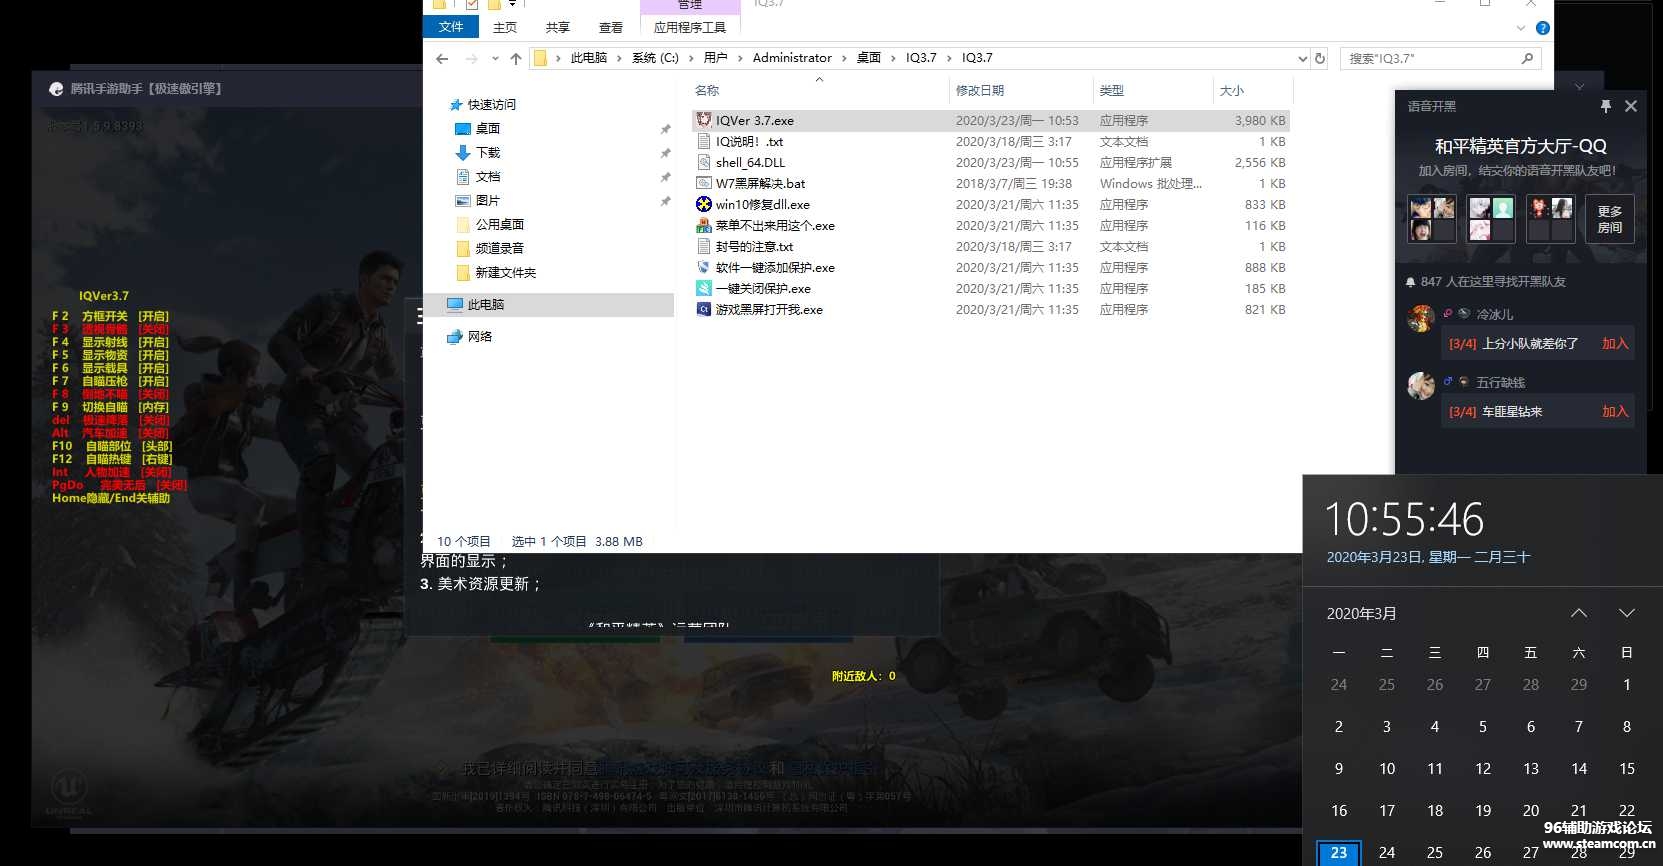This screenshot has height=866, width=1663.
Task: Open the address bar history dropdown
Action: 1302,58
